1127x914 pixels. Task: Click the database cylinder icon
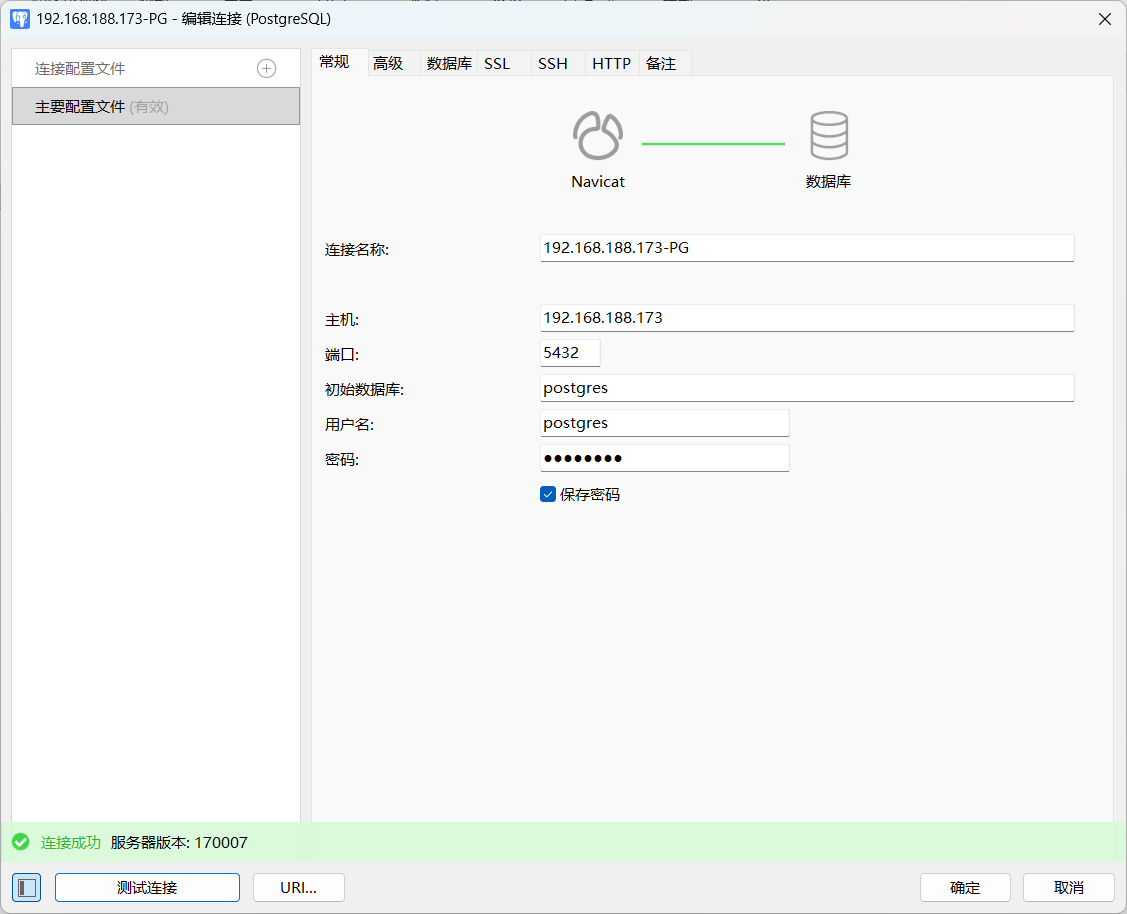pos(829,136)
